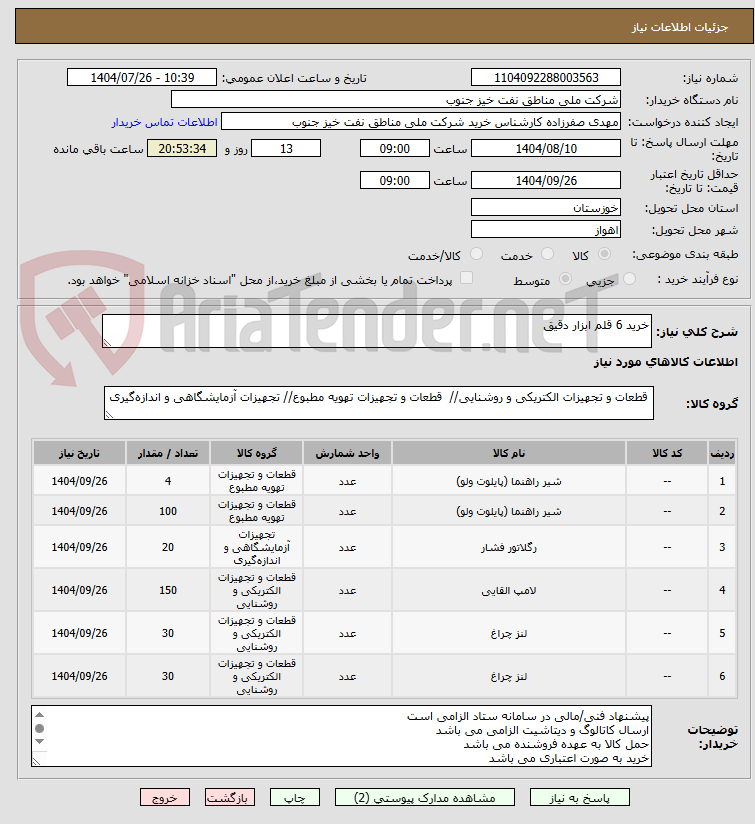Click the price validity date 1404/09/26 field
Image resolution: width=755 pixels, height=824 pixels.
(546, 180)
